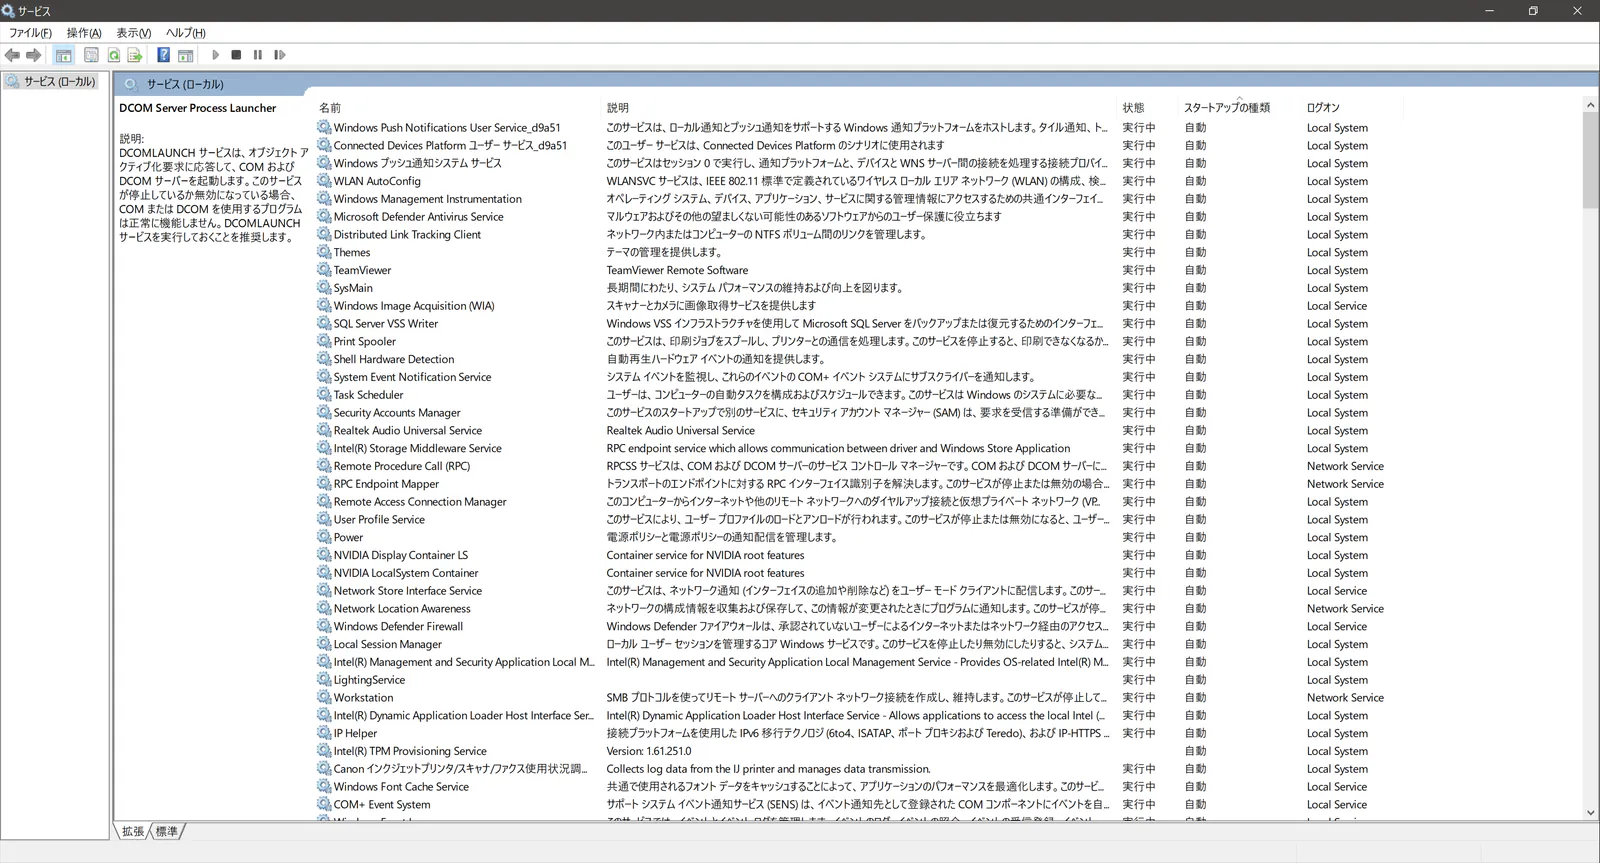Sort by the 名前 column header
Viewport: 1600px width, 863px height.
click(330, 108)
